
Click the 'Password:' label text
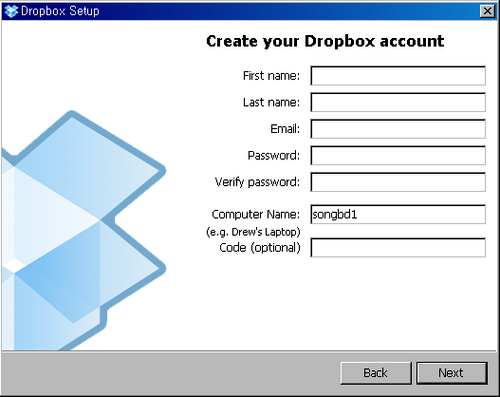274,156
